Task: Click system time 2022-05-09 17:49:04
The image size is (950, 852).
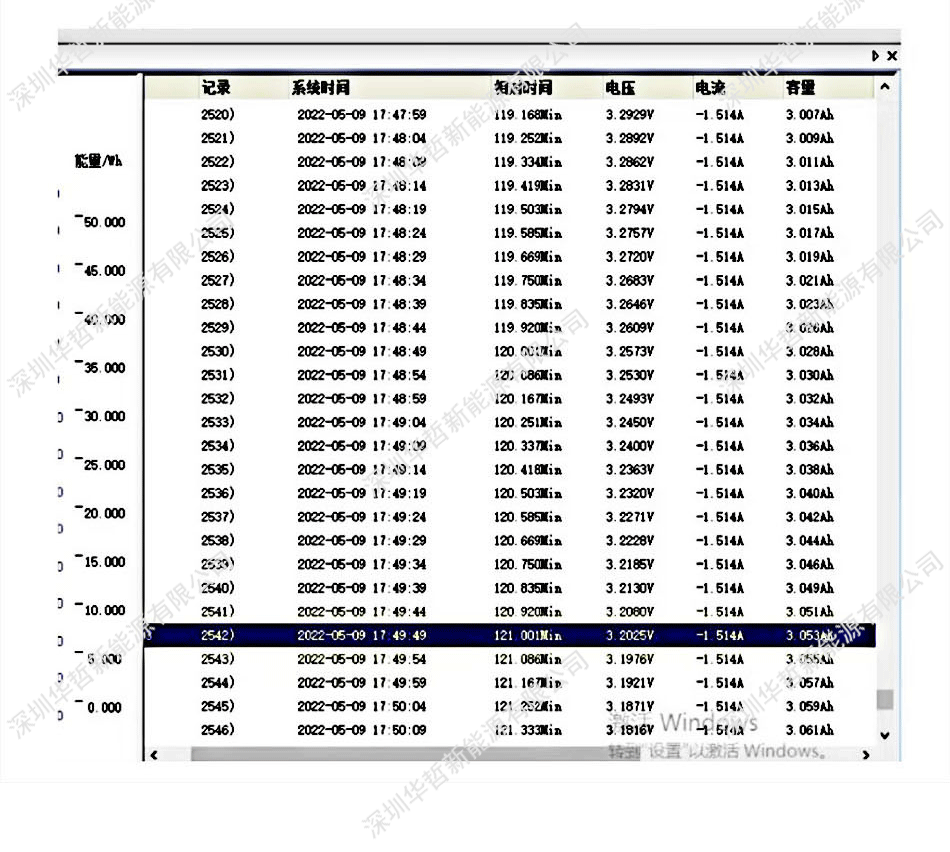Action: 362,422
